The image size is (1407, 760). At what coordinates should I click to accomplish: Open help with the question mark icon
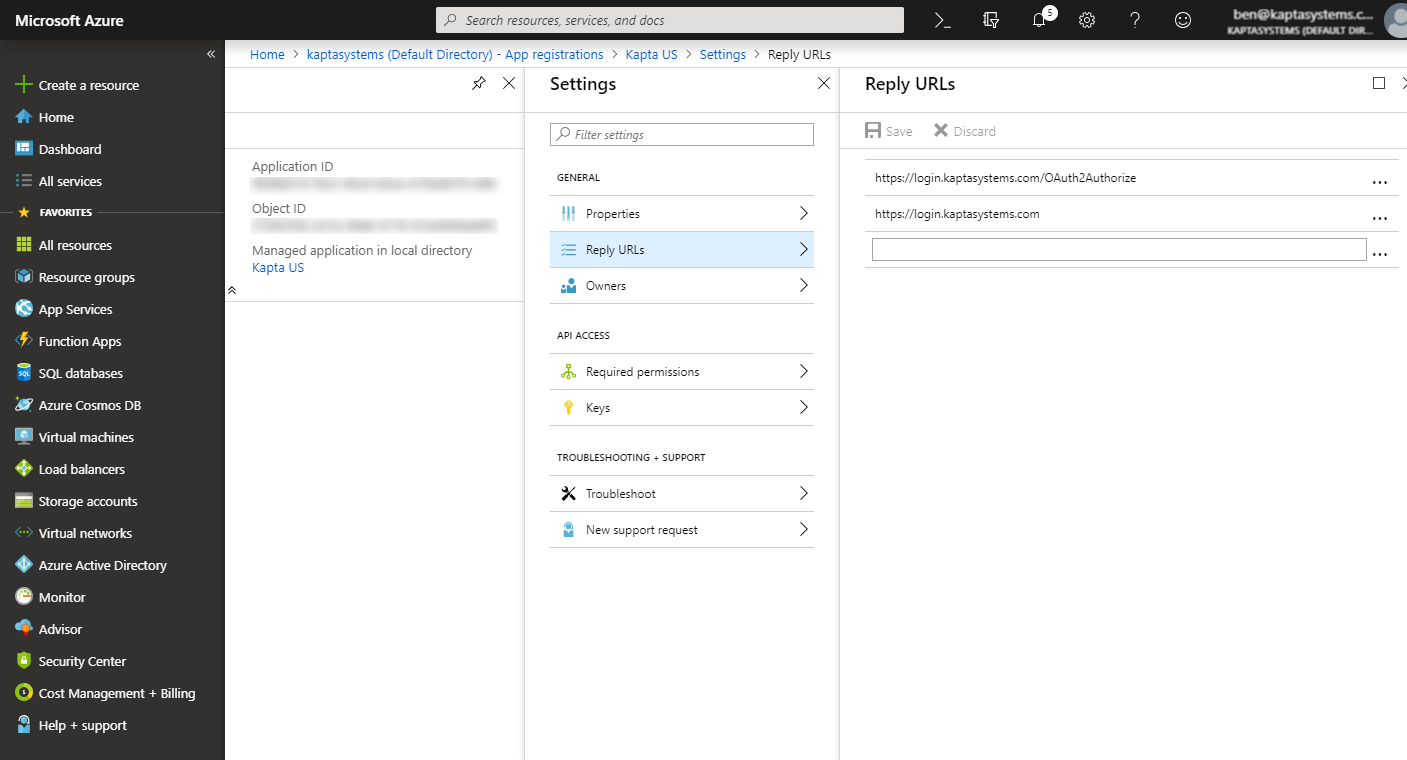(1134, 20)
